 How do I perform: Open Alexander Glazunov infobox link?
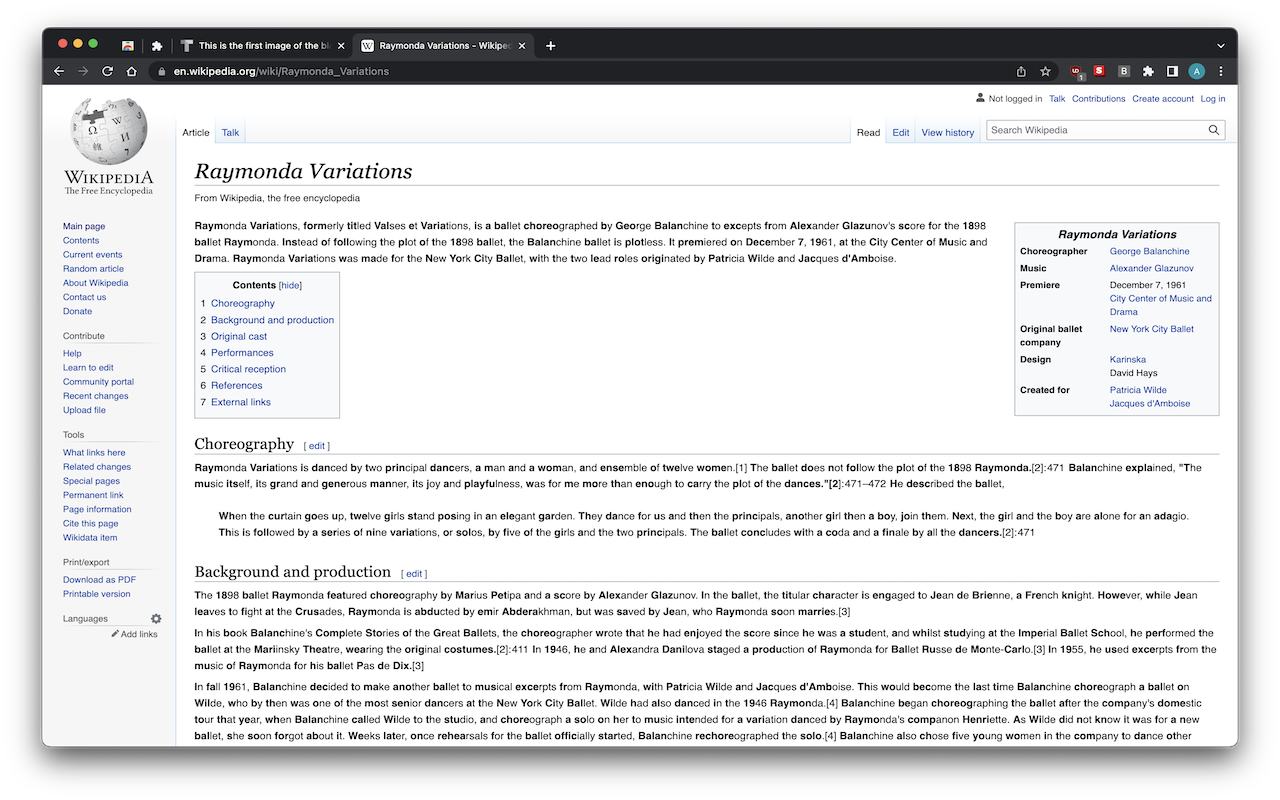click(1151, 268)
